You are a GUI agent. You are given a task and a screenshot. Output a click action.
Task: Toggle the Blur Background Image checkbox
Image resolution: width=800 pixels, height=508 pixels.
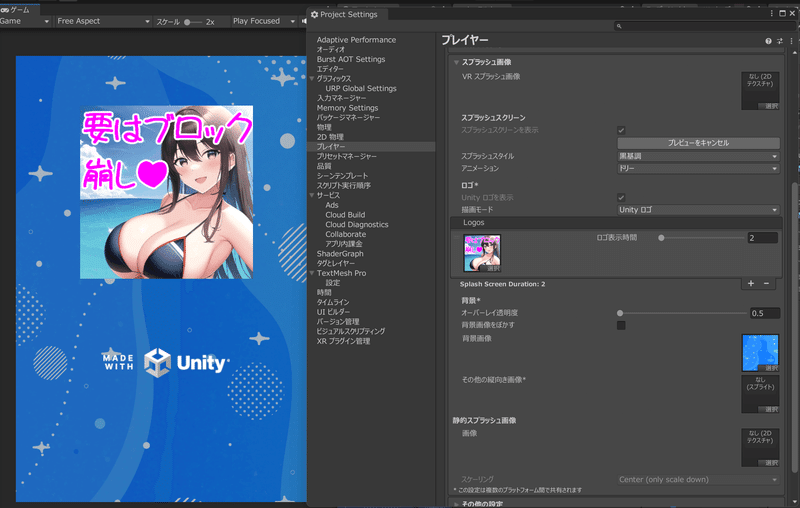coord(621,325)
